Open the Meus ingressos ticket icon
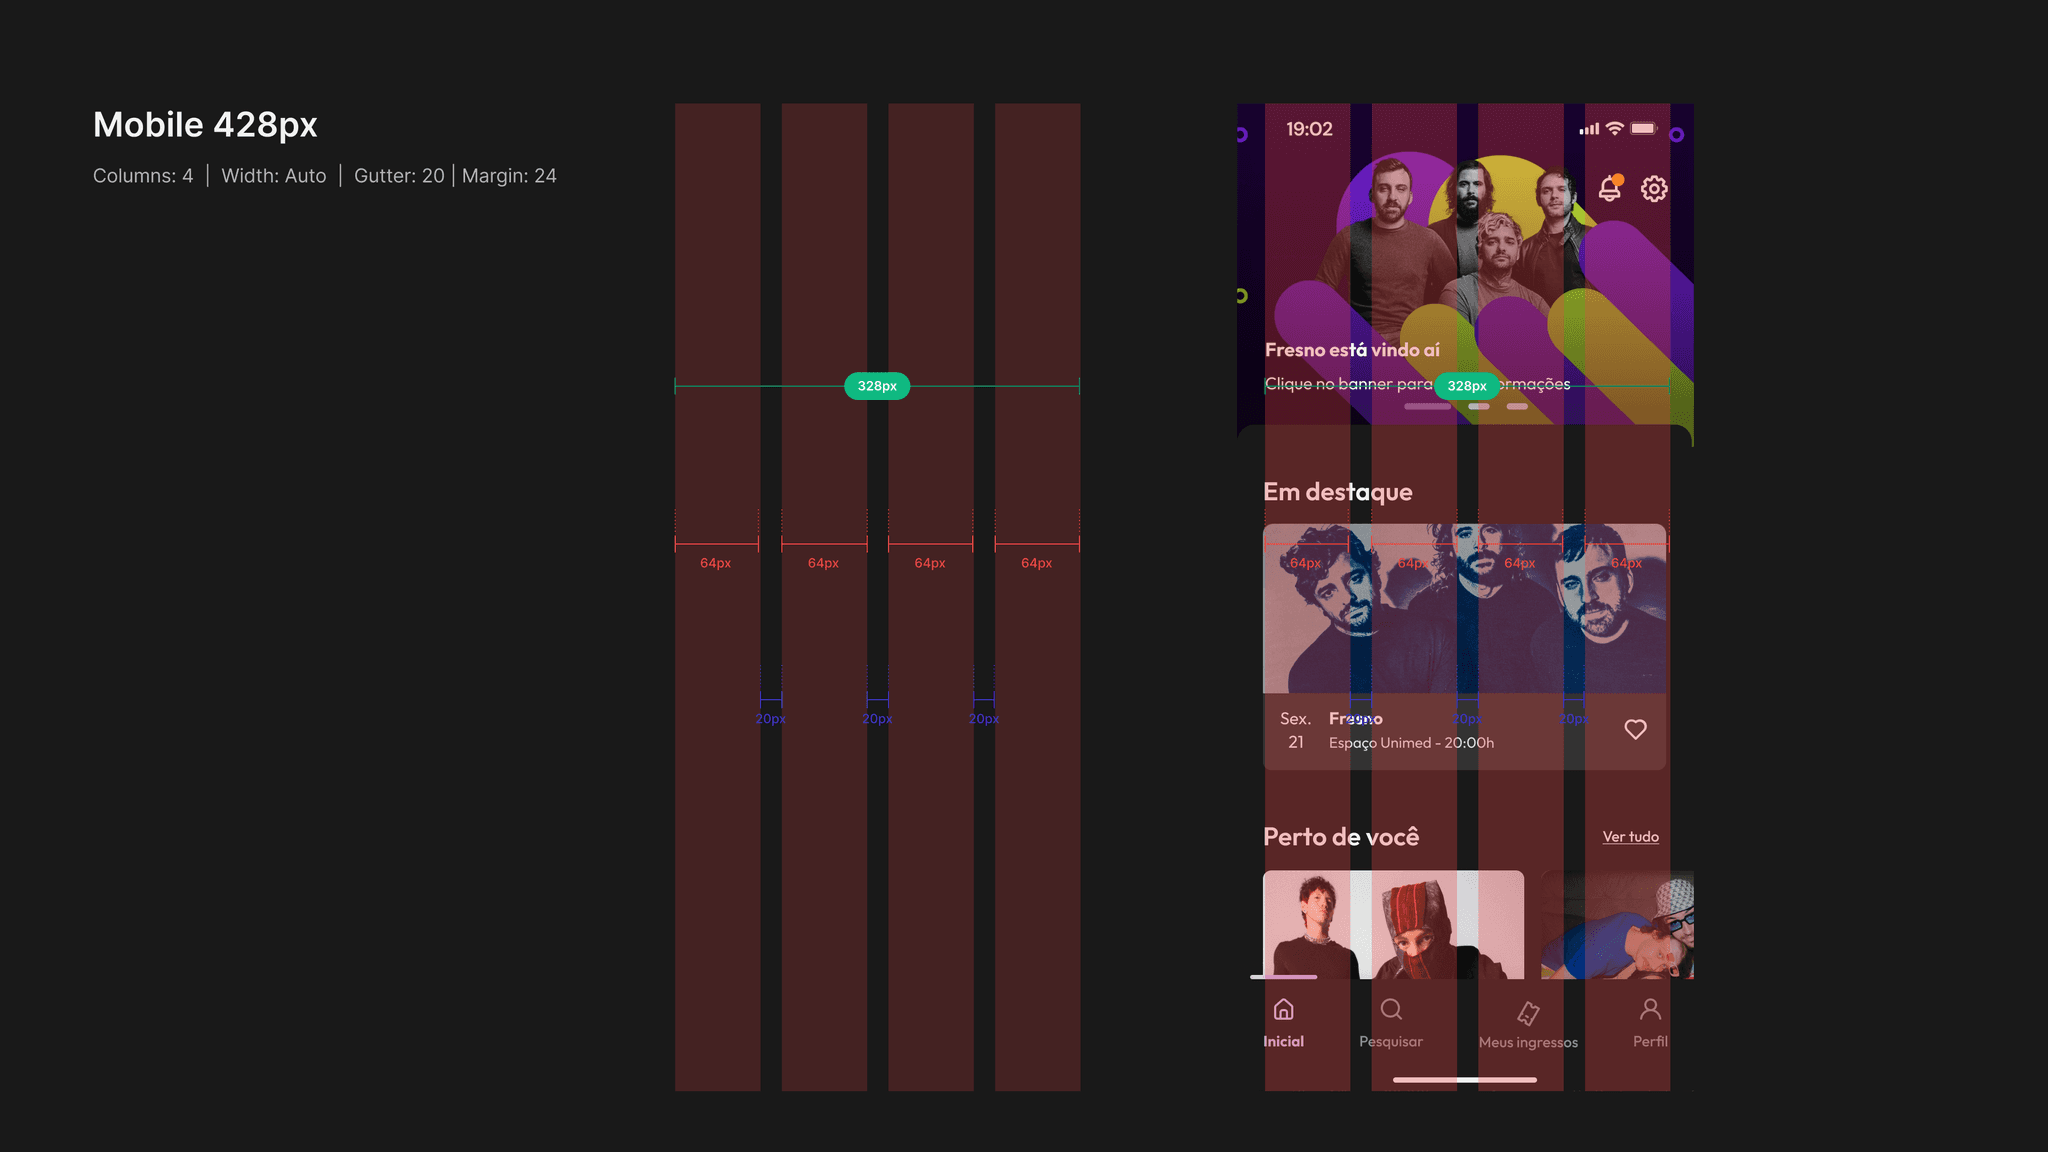Screen dimensions: 2048x1152 coord(1528,1013)
